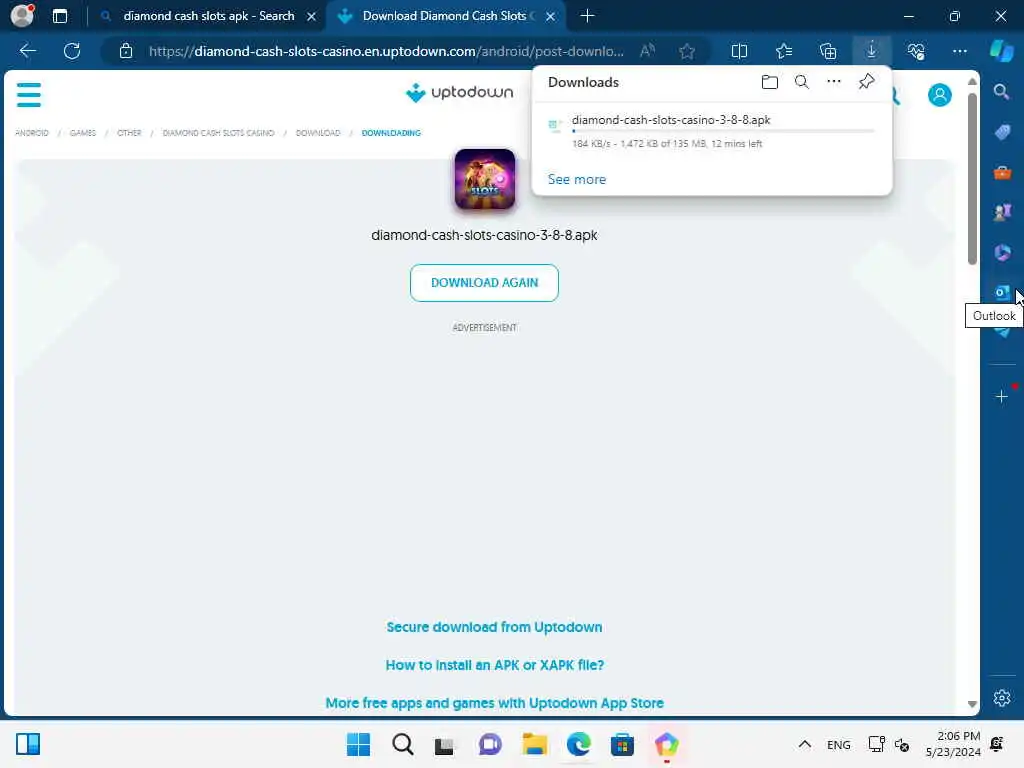The height and width of the screenshot is (768, 1024).
Task: Navigate to GAMES breadcrumb
Action: 83,133
